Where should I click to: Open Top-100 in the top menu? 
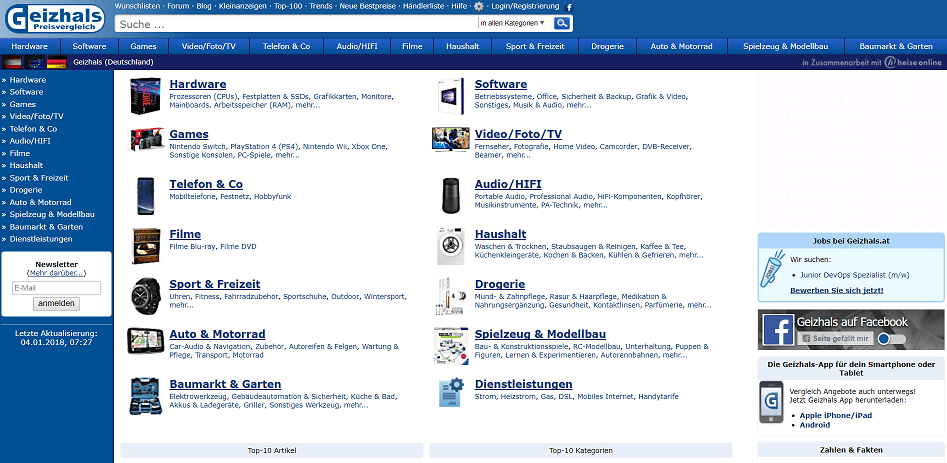pos(287,6)
